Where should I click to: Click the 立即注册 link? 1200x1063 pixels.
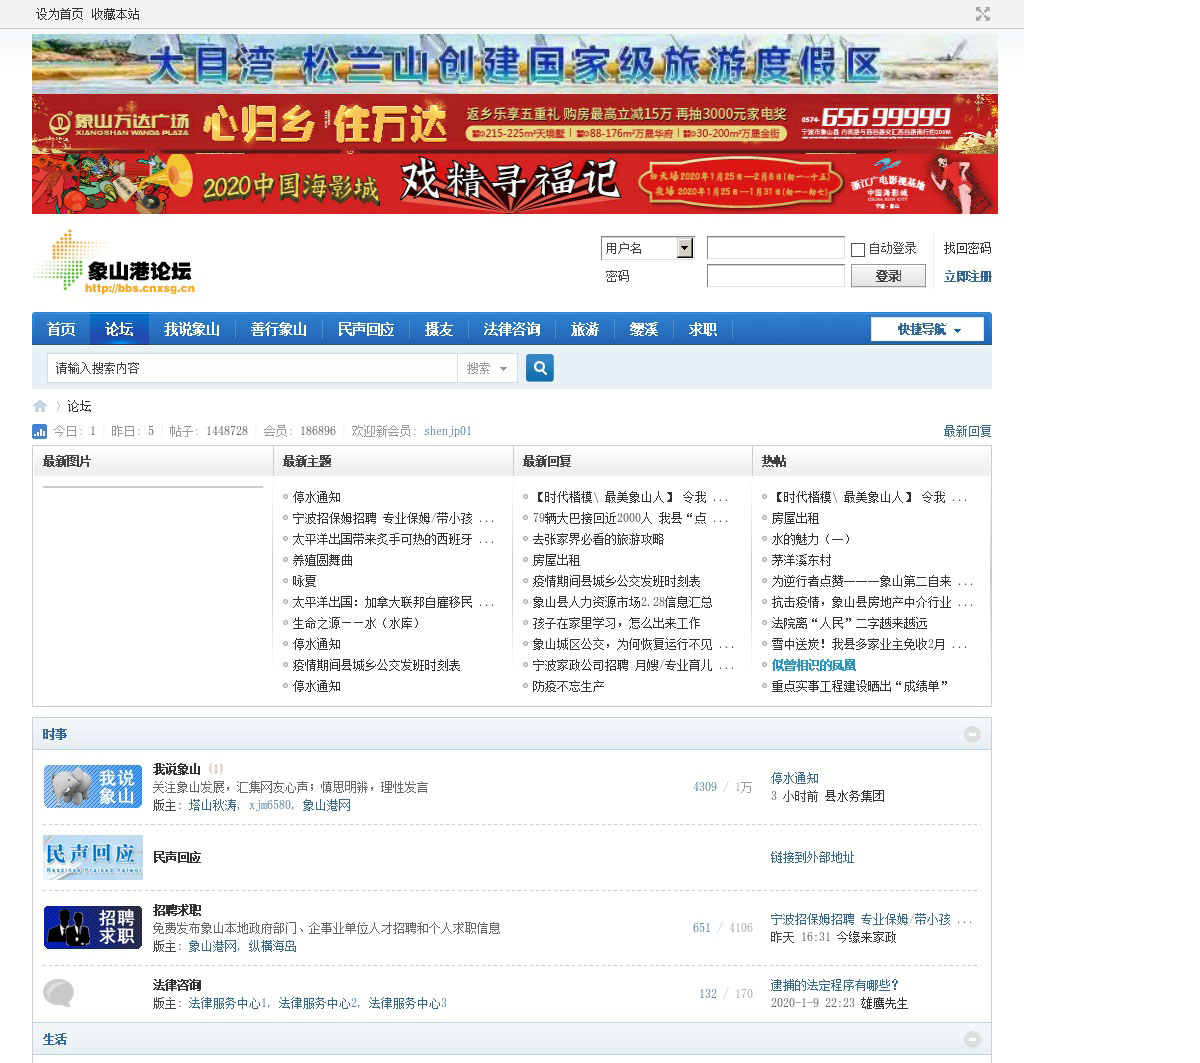click(967, 277)
